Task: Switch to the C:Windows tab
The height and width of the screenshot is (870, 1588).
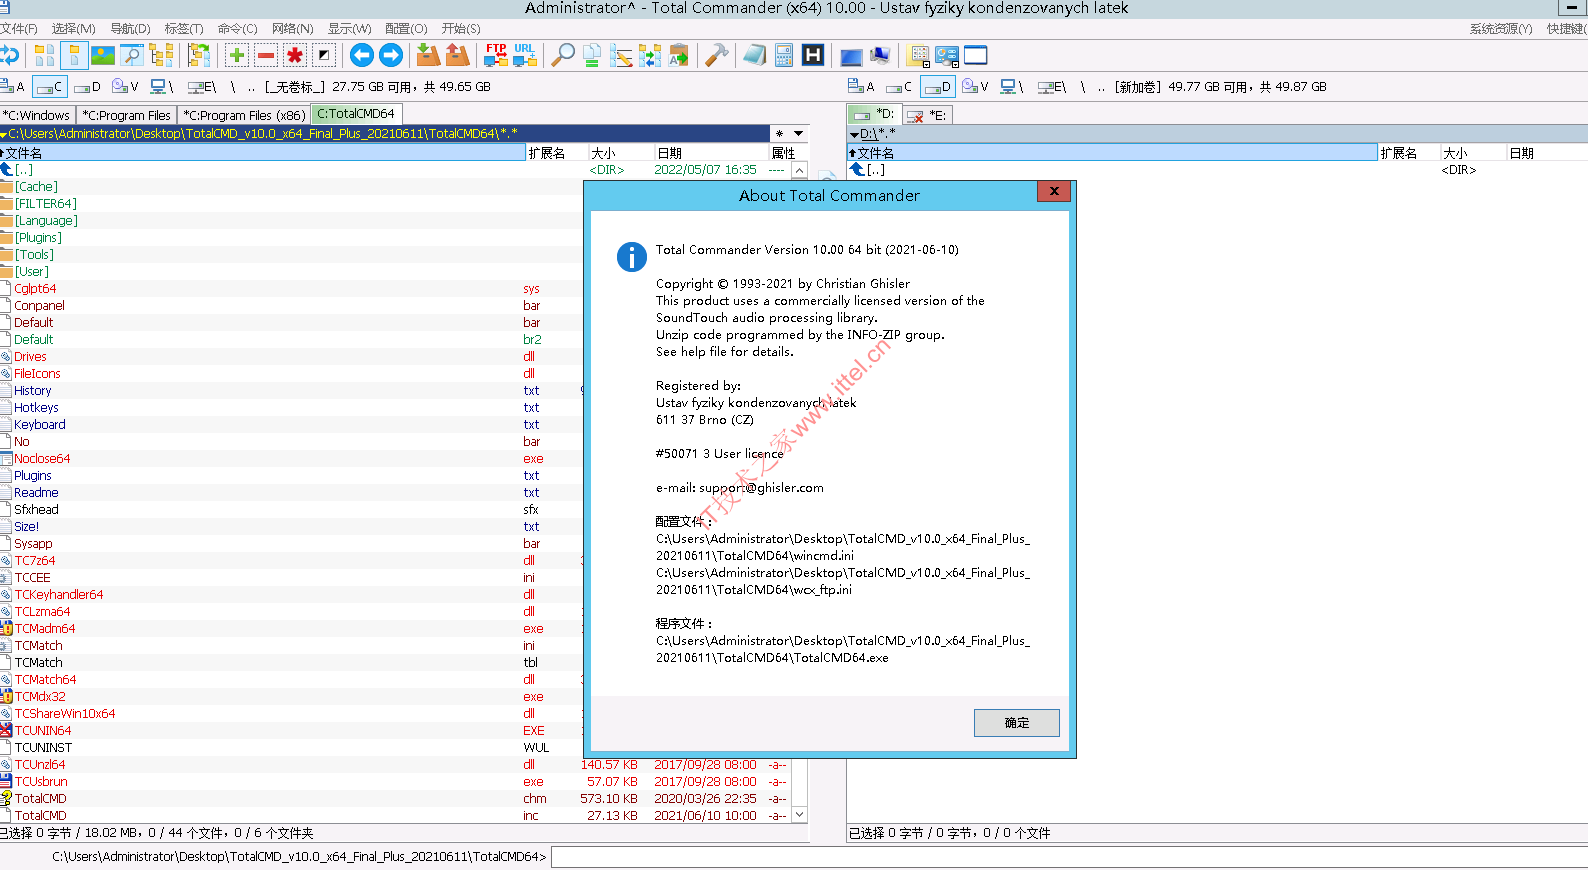Action: click(x=36, y=115)
